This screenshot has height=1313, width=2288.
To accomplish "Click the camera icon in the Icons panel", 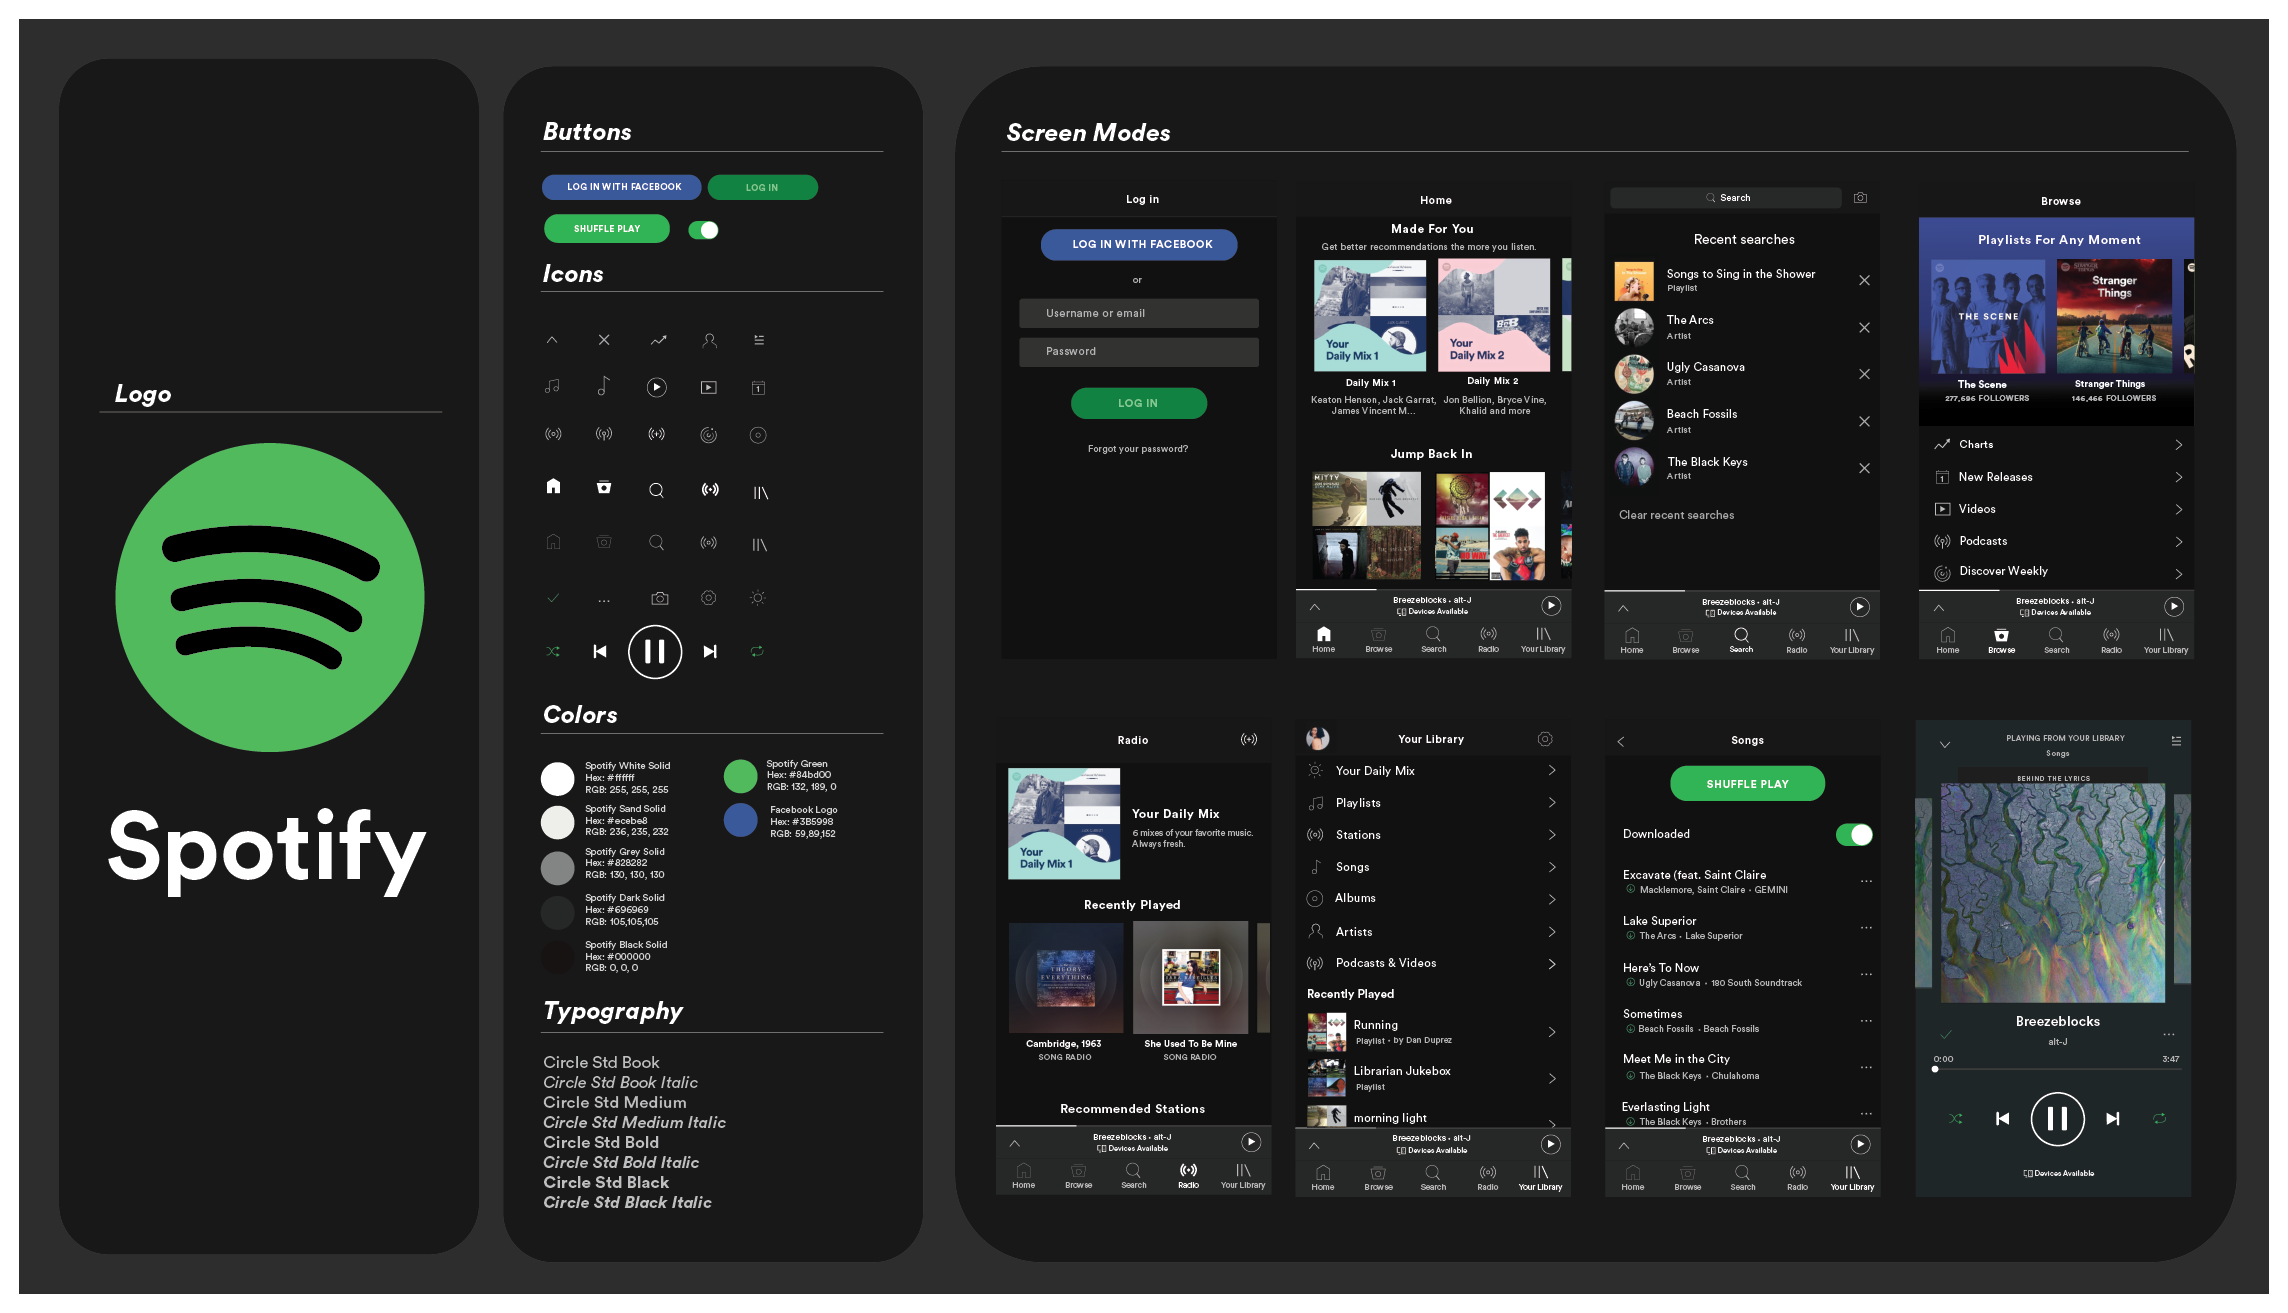I will [x=659, y=598].
